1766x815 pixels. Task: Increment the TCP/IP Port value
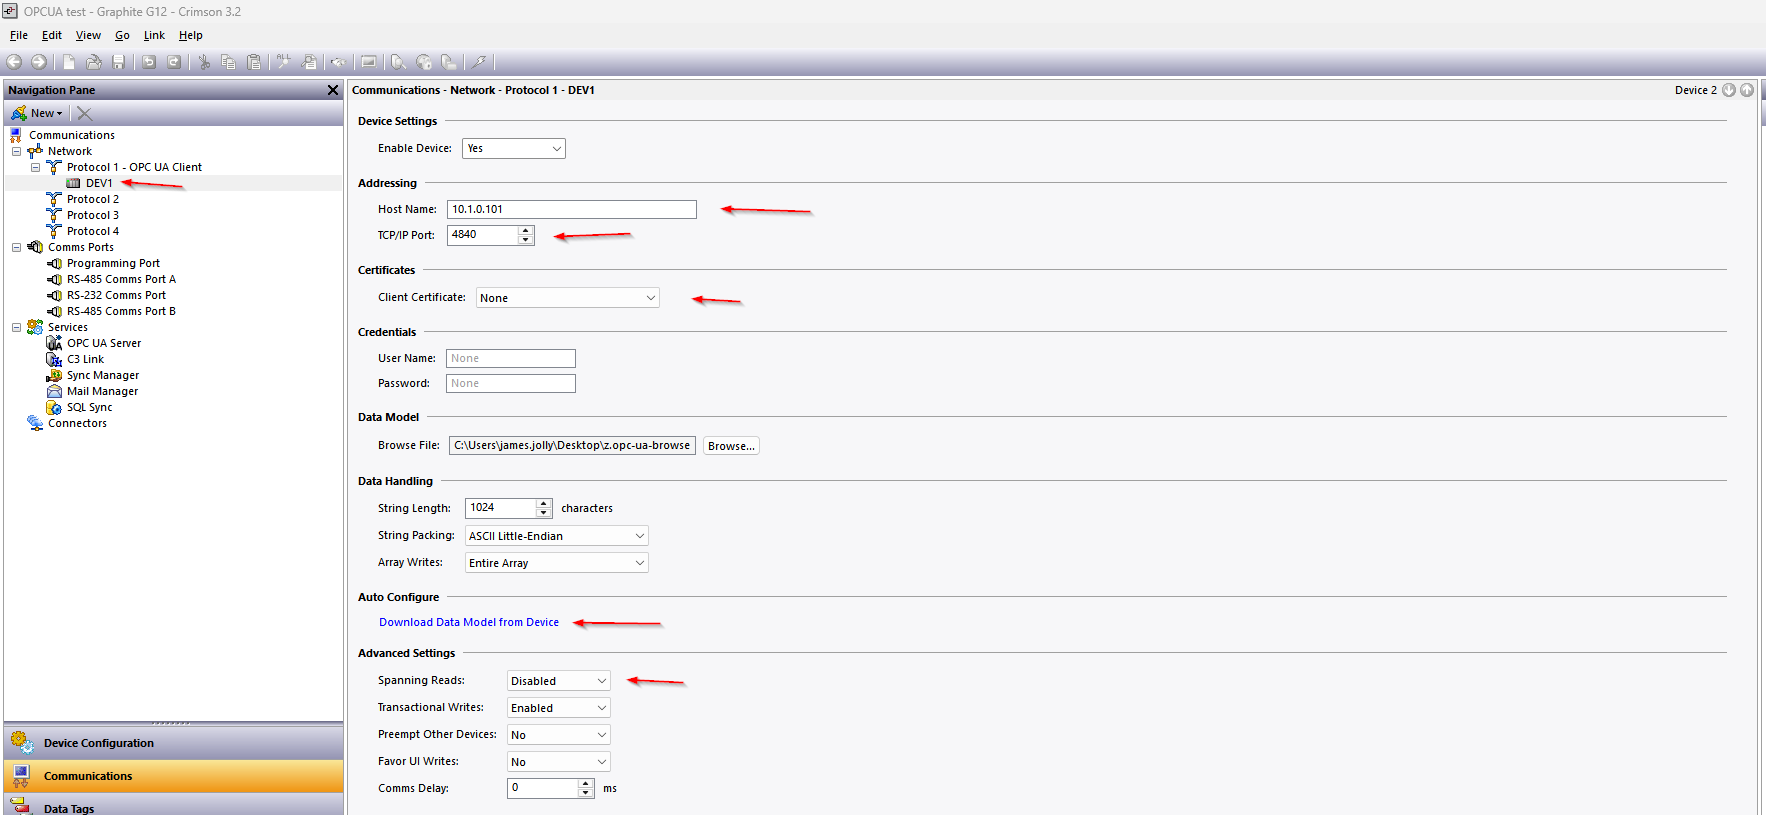(526, 230)
